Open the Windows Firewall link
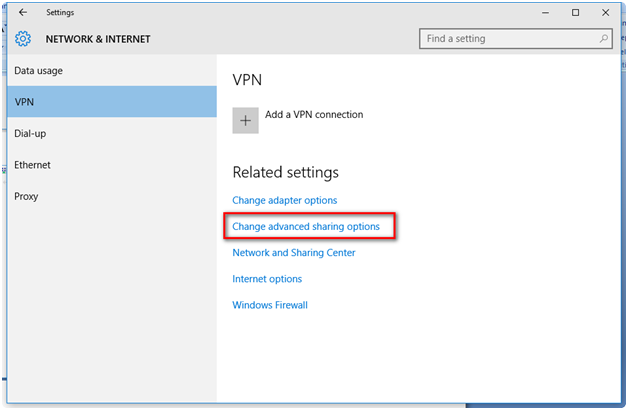The width and height of the screenshot is (628, 410). [270, 305]
